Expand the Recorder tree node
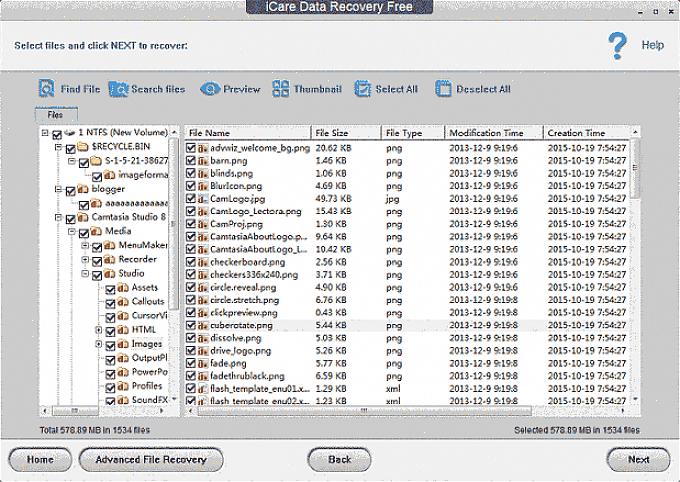680x482 pixels. 85,260
